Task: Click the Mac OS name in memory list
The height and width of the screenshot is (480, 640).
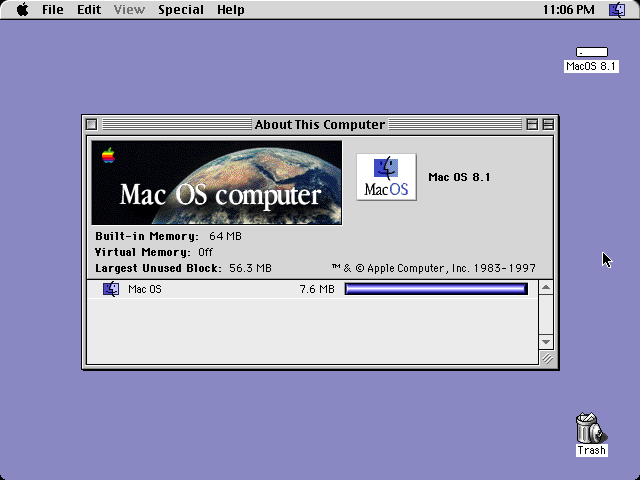Action: coord(144,289)
